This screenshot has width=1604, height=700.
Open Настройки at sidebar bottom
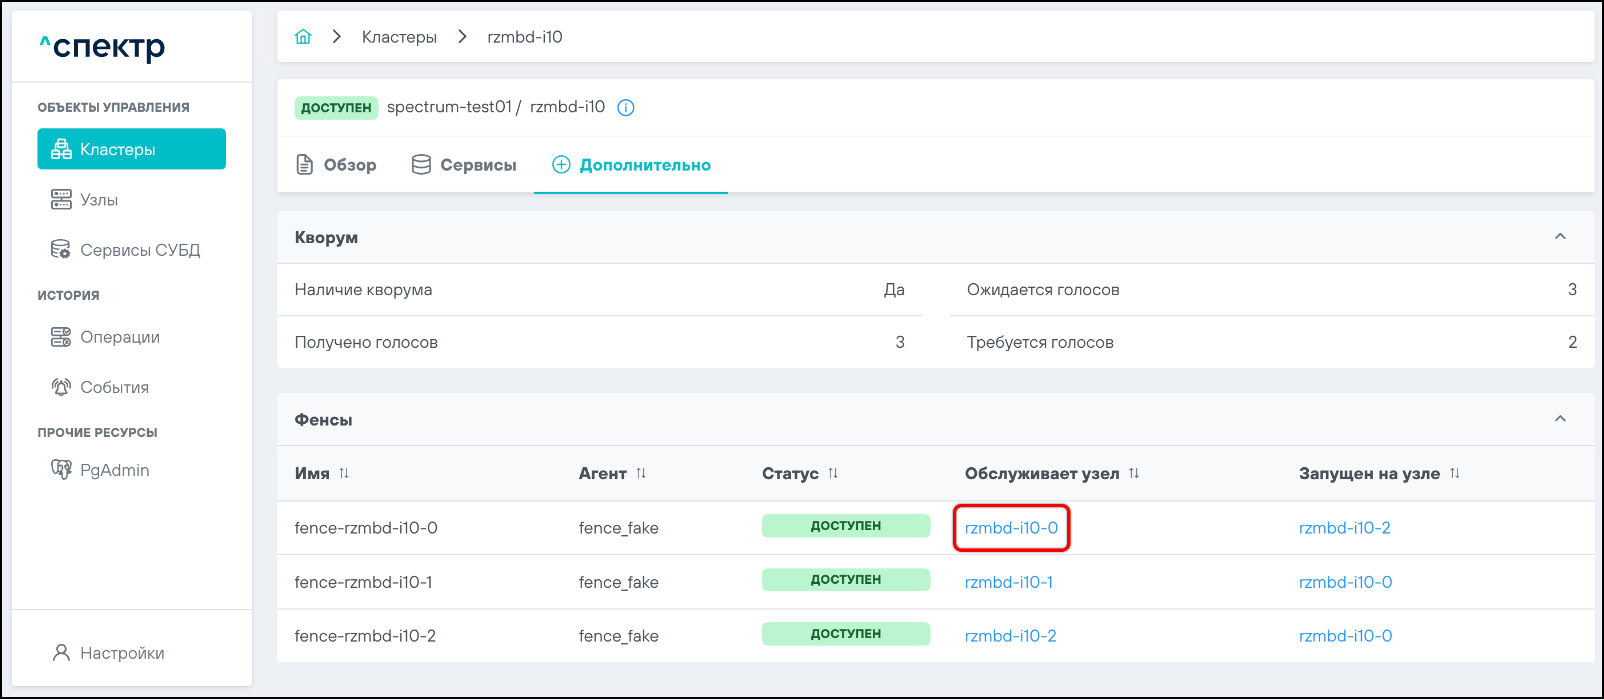pyautogui.click(x=122, y=653)
